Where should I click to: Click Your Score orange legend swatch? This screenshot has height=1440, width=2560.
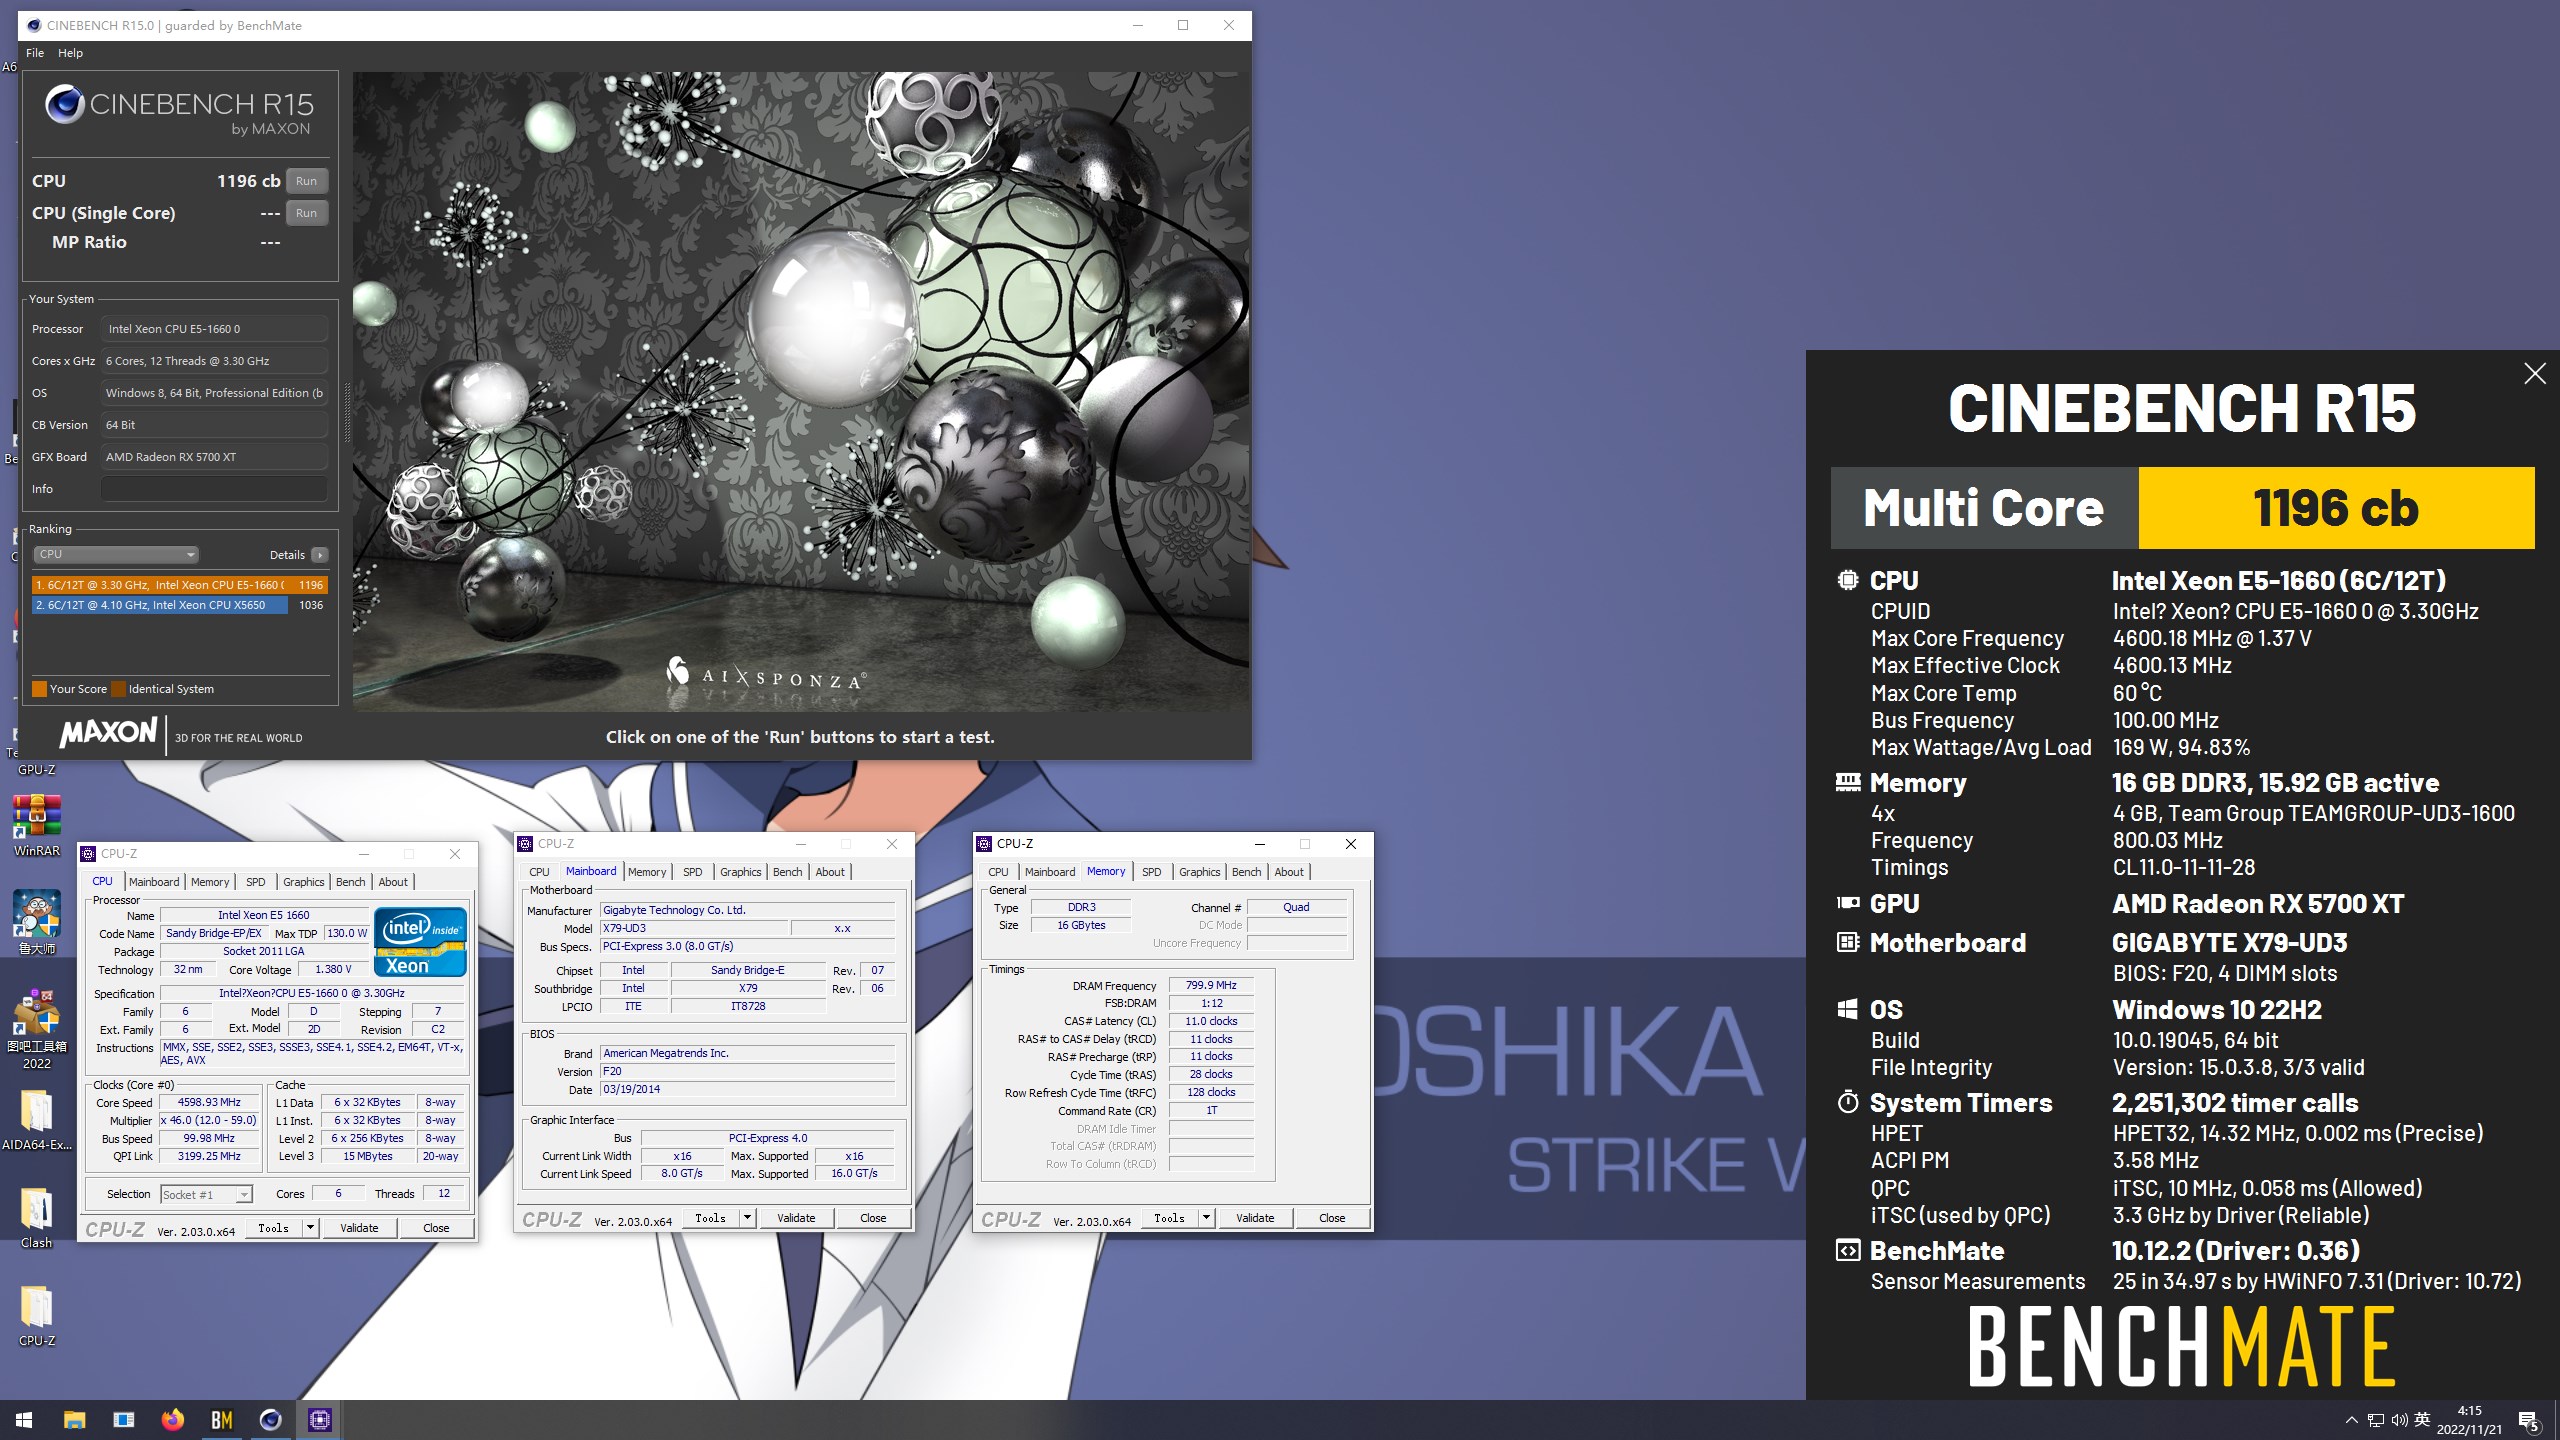(x=39, y=689)
